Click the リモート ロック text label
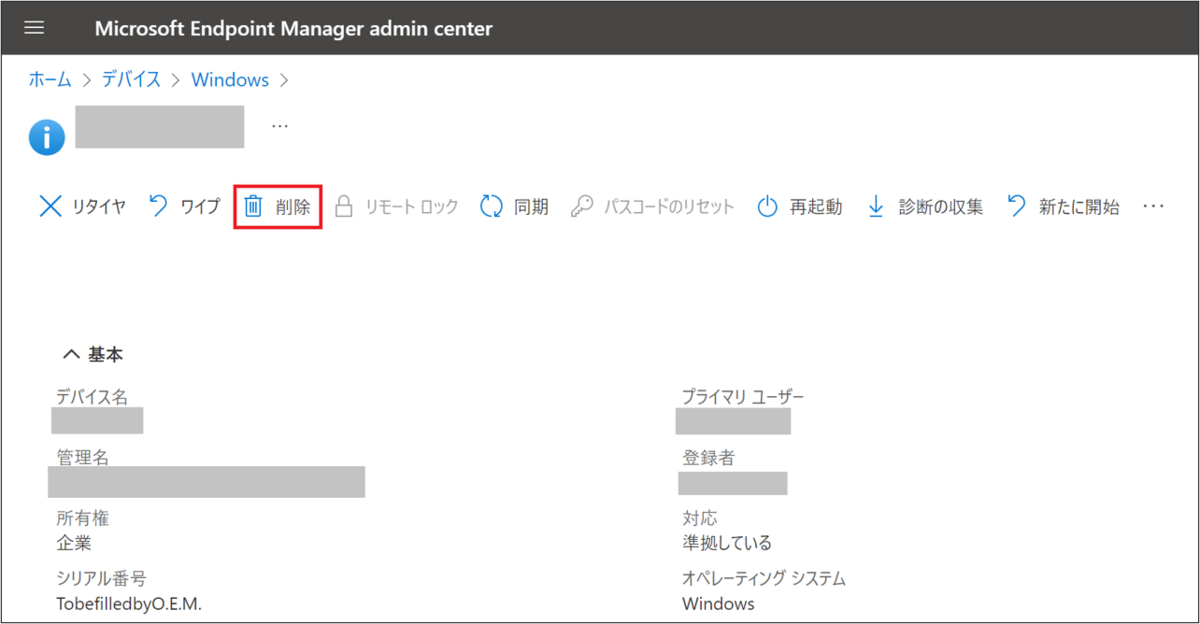Screen dimensions: 1200x624 click(x=412, y=207)
